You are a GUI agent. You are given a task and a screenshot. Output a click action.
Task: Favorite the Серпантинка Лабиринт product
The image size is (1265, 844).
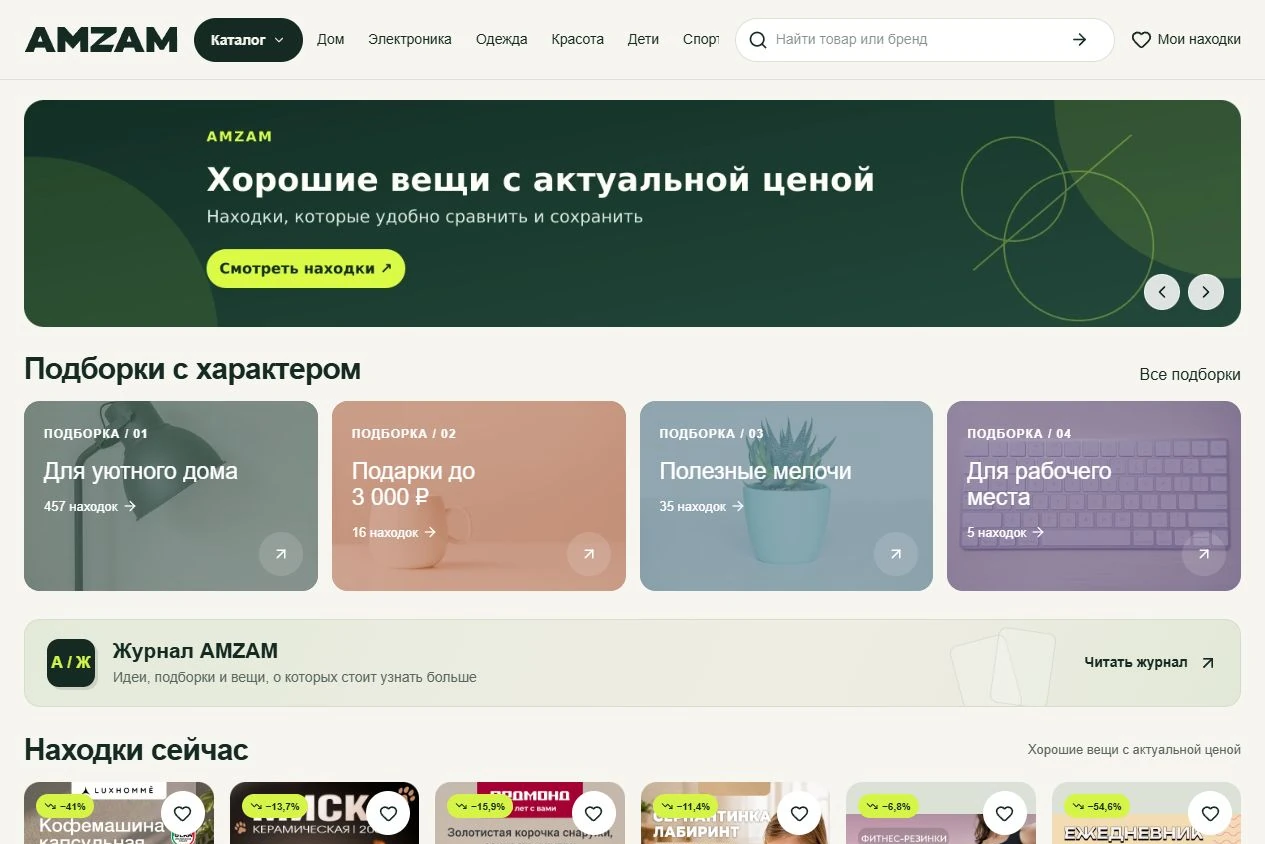pyautogui.click(x=799, y=814)
